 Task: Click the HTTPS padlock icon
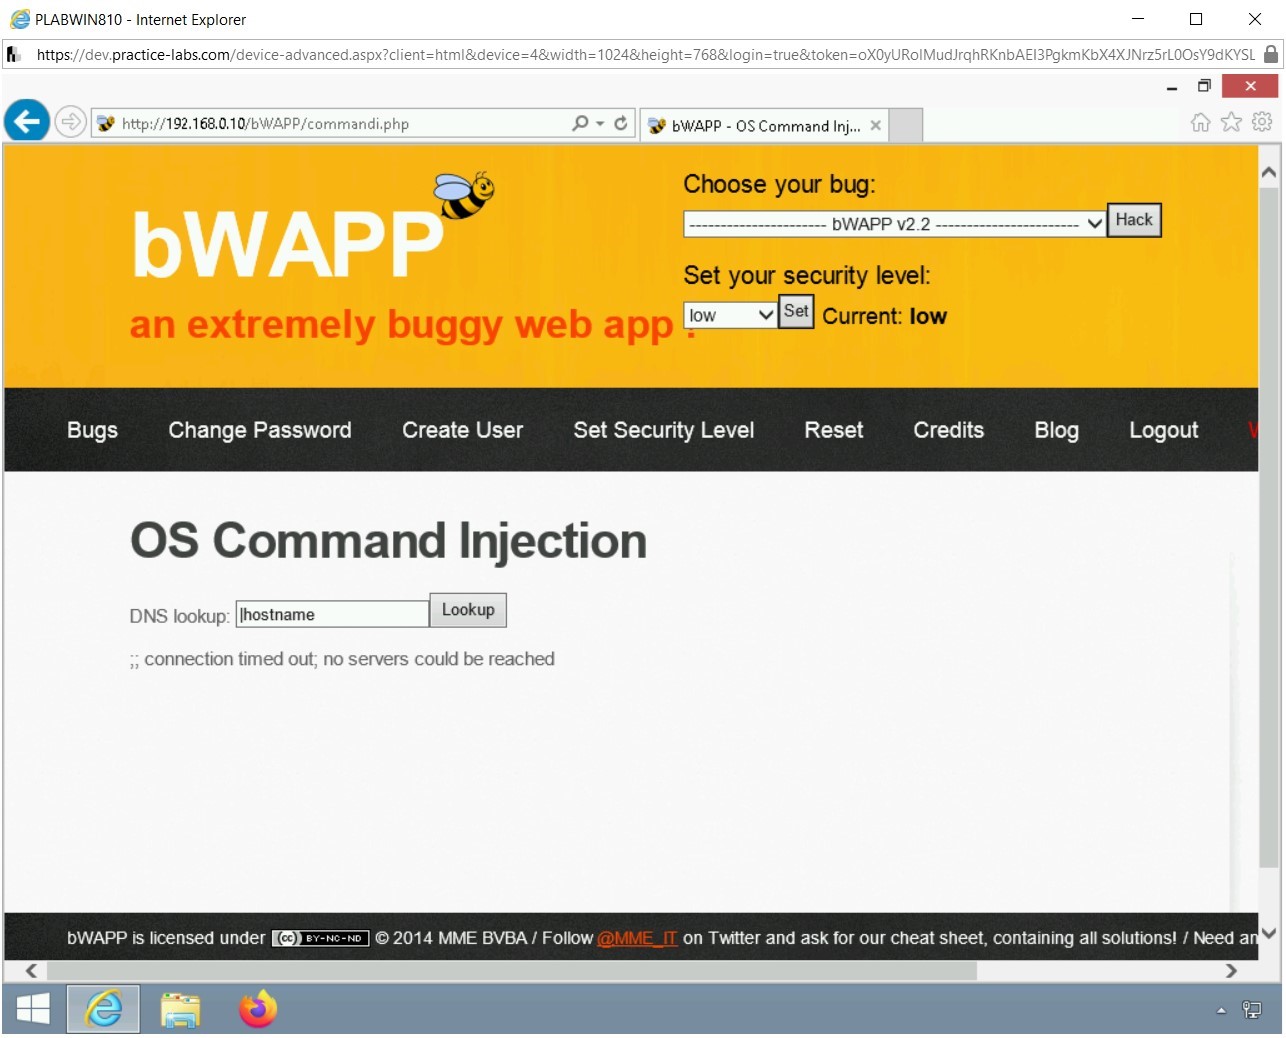[1272, 55]
